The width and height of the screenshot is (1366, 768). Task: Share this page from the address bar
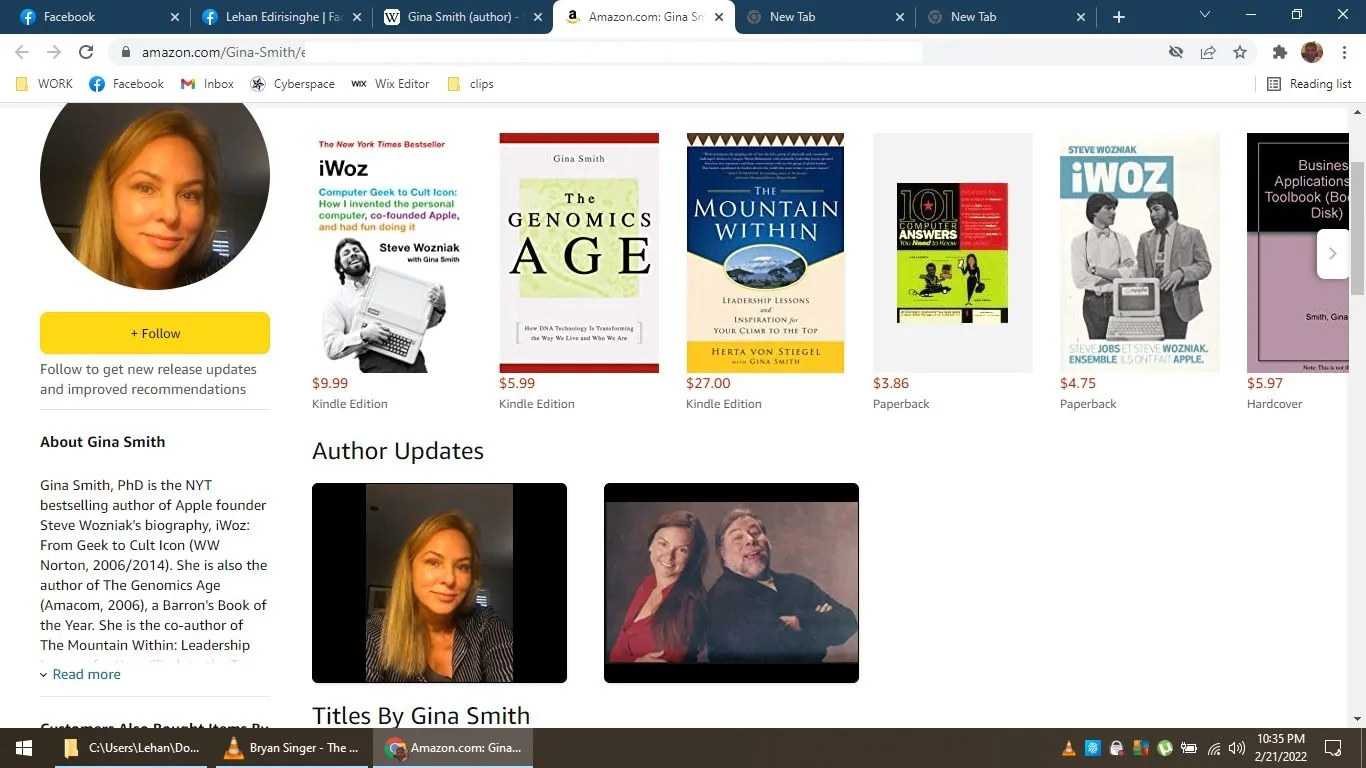coord(1208,52)
